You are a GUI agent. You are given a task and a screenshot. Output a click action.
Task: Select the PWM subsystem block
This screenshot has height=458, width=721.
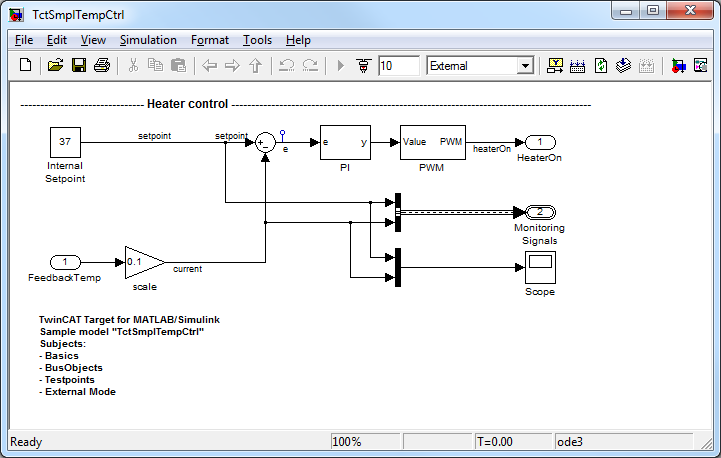[x=433, y=143]
